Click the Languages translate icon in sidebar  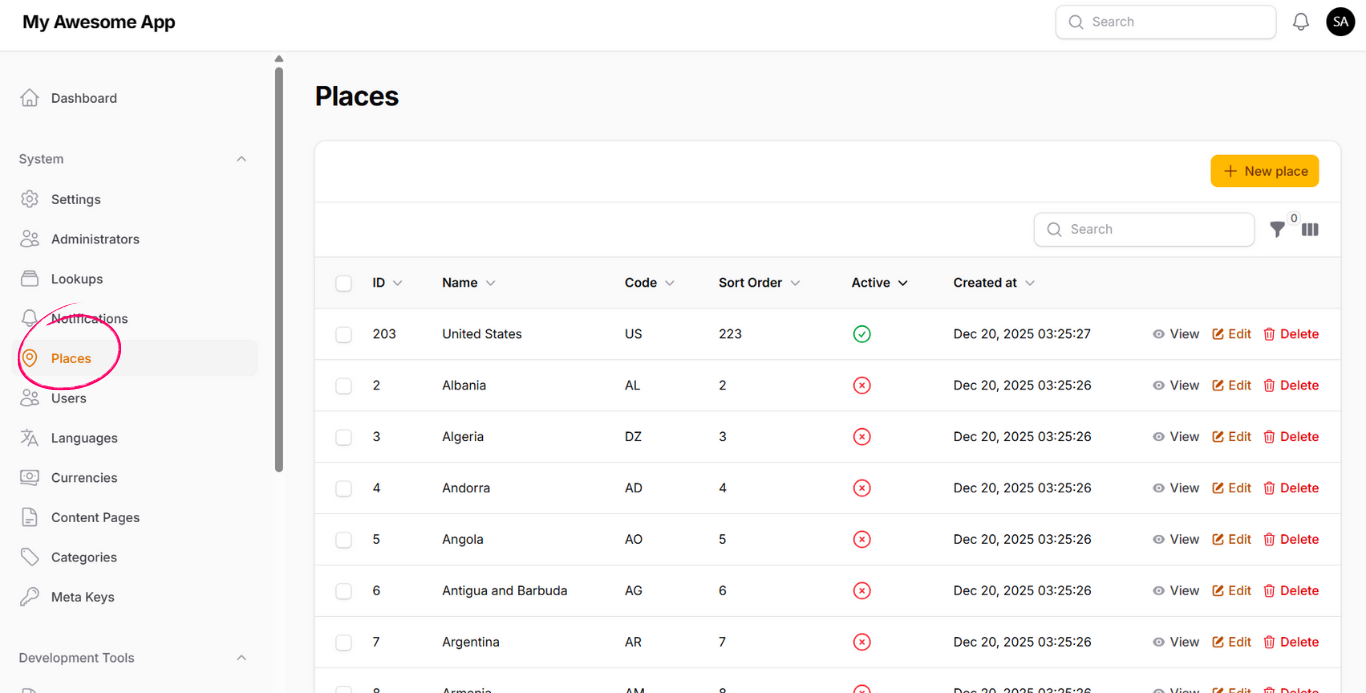(x=30, y=438)
